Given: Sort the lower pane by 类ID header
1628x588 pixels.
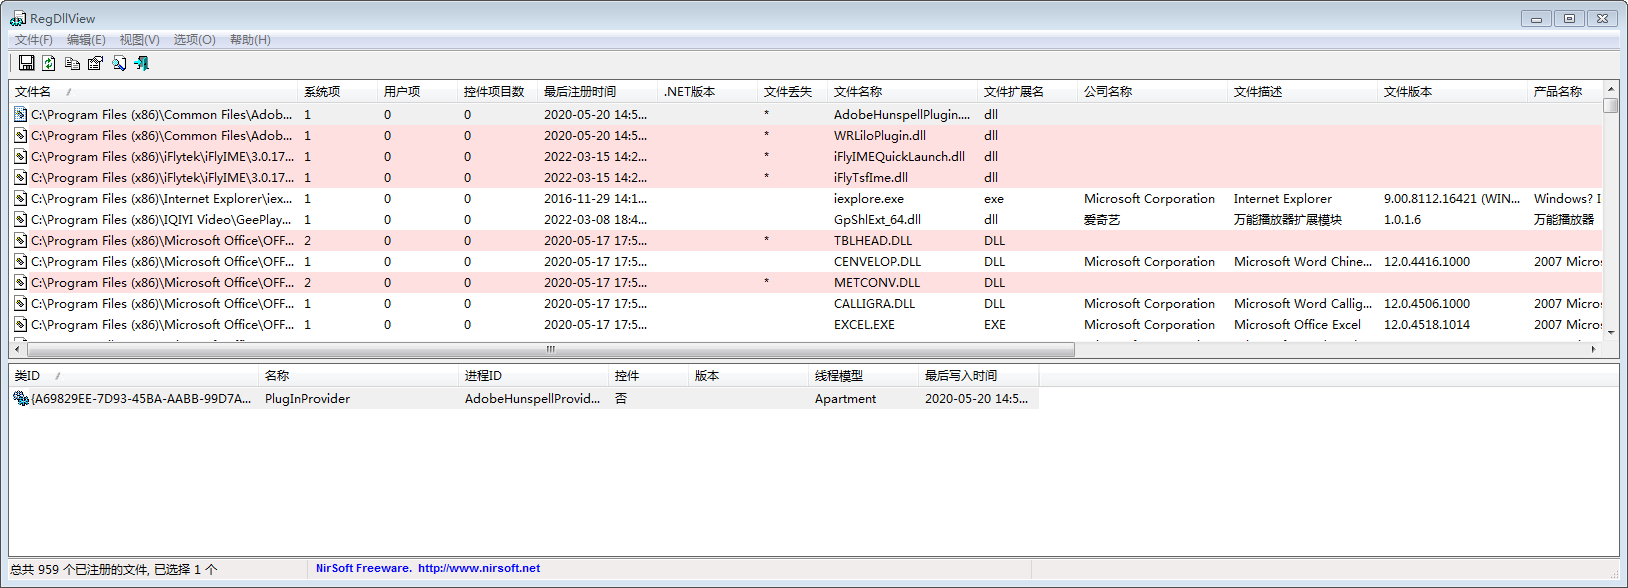Looking at the screenshot, I should pyautogui.click(x=28, y=376).
